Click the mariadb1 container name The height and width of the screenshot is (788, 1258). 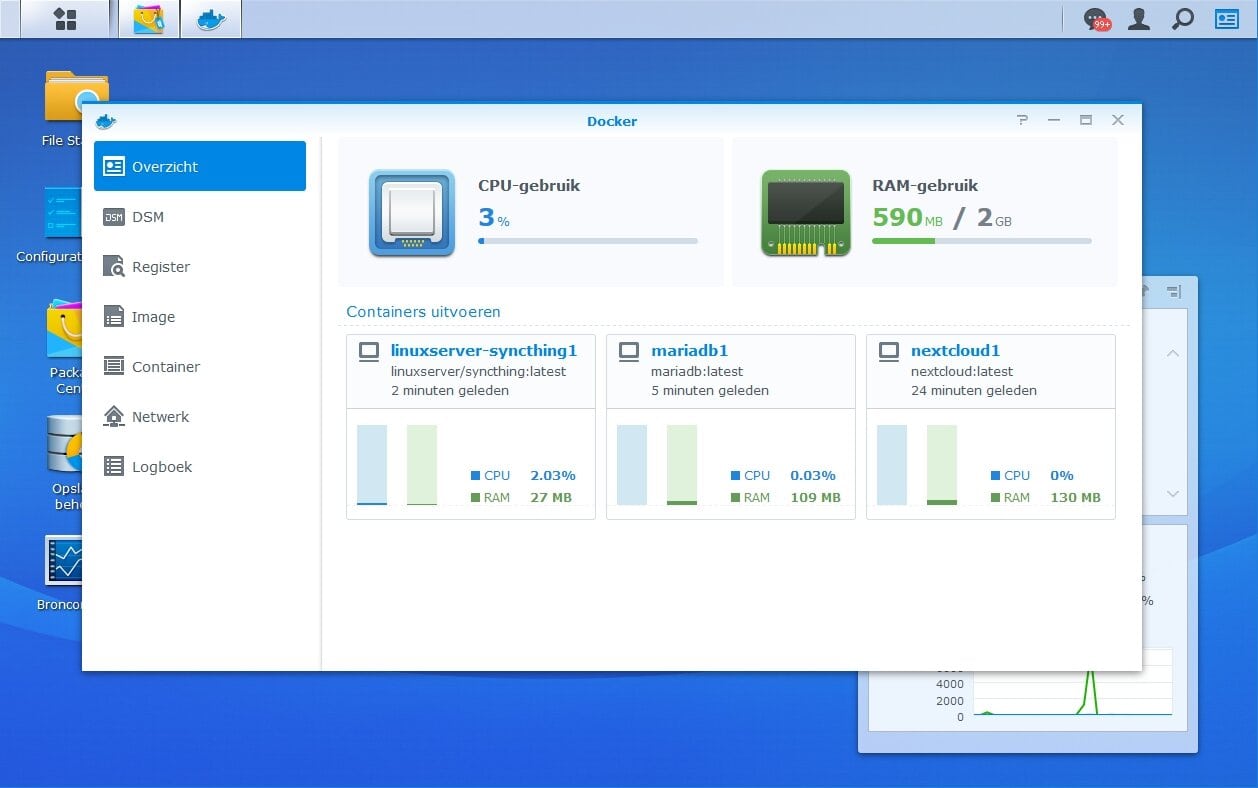[689, 351]
